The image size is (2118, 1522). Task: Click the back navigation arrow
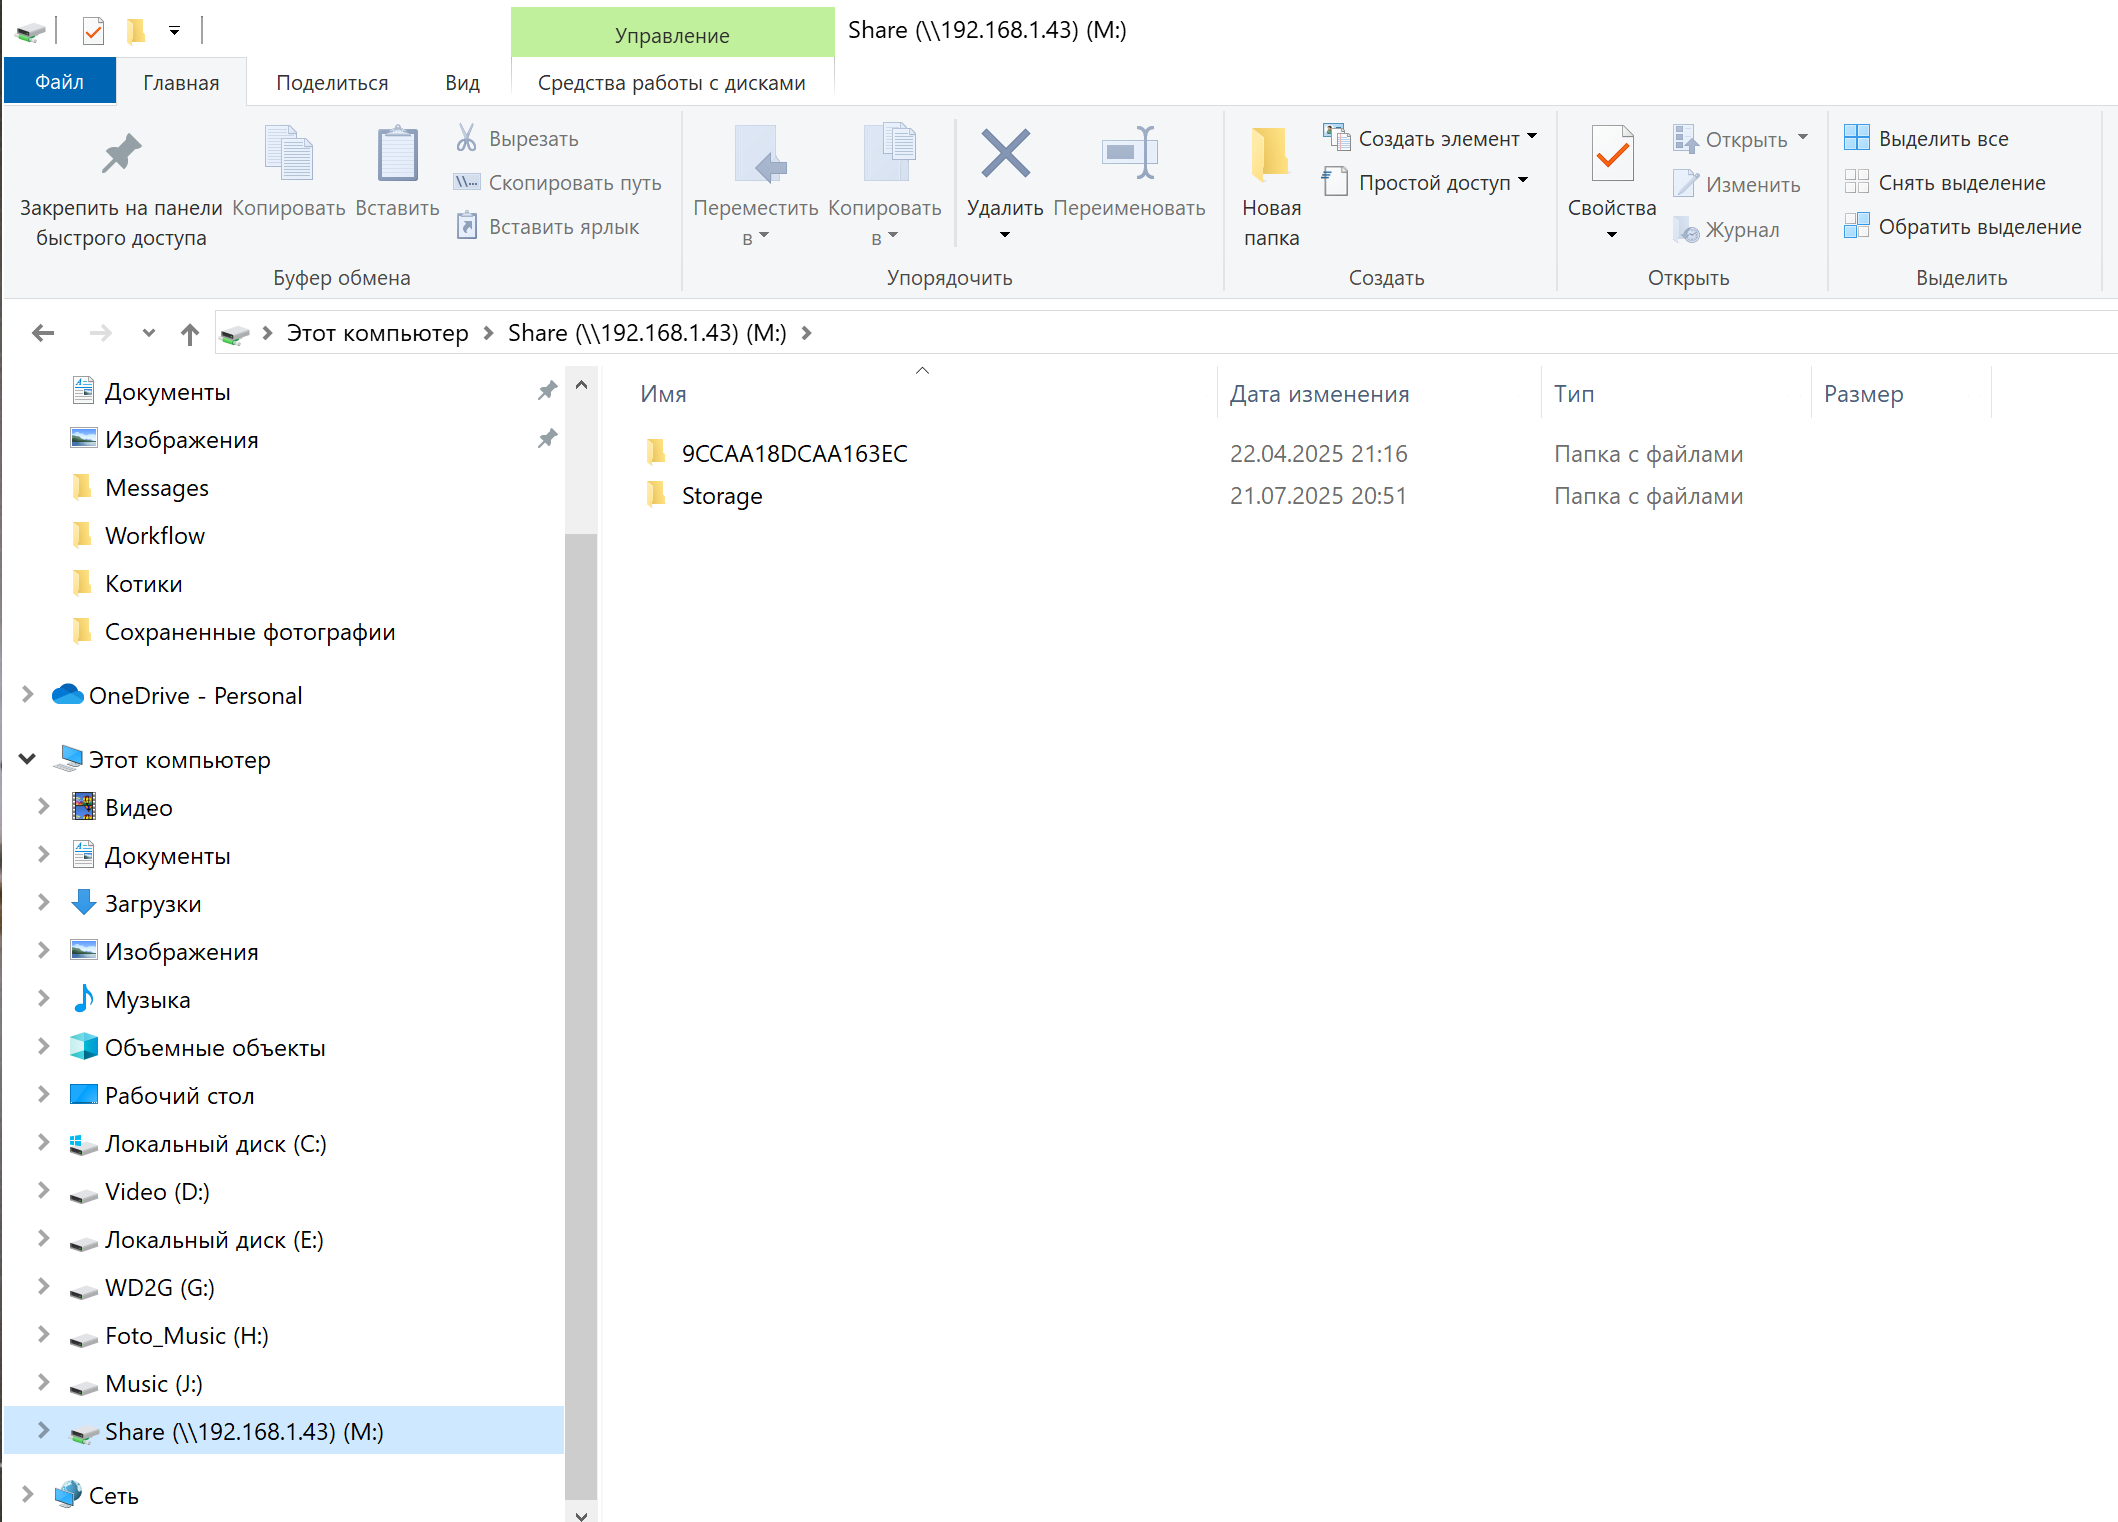43,333
